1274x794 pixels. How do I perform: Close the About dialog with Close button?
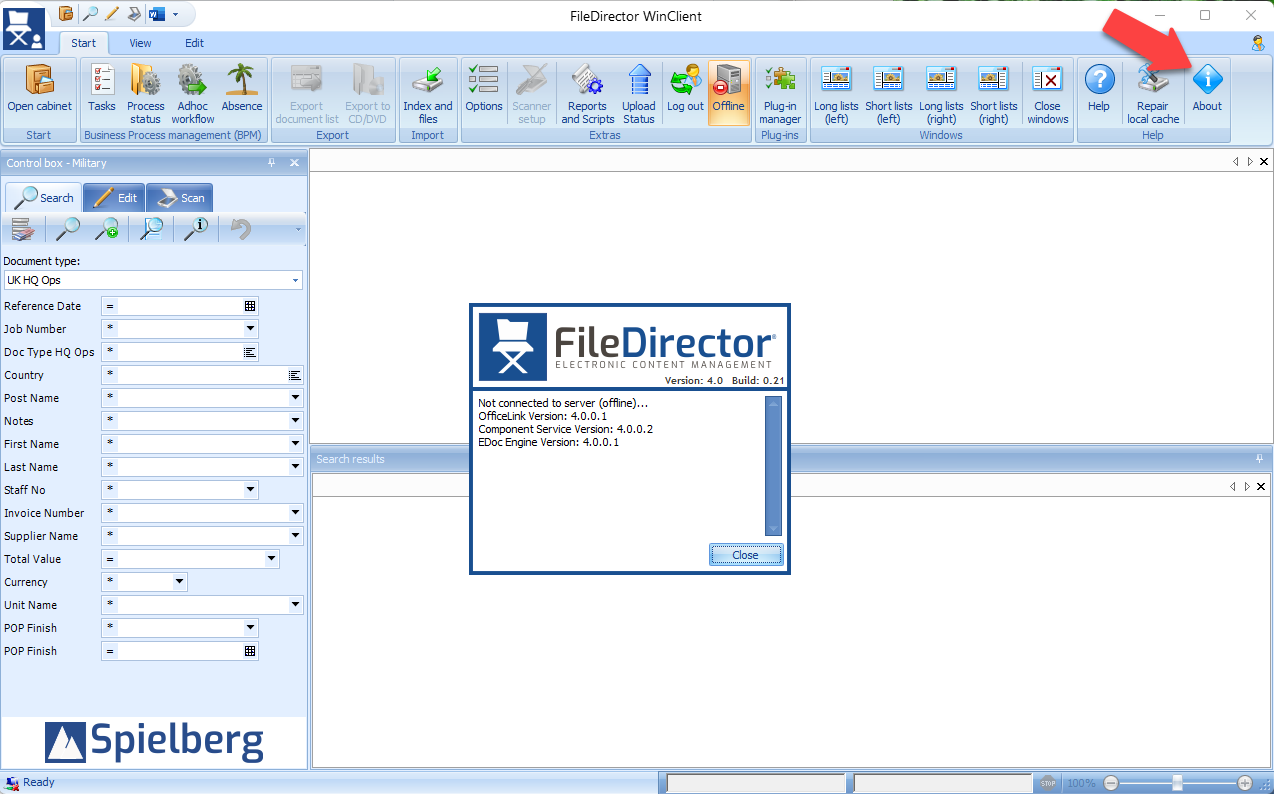(x=746, y=555)
